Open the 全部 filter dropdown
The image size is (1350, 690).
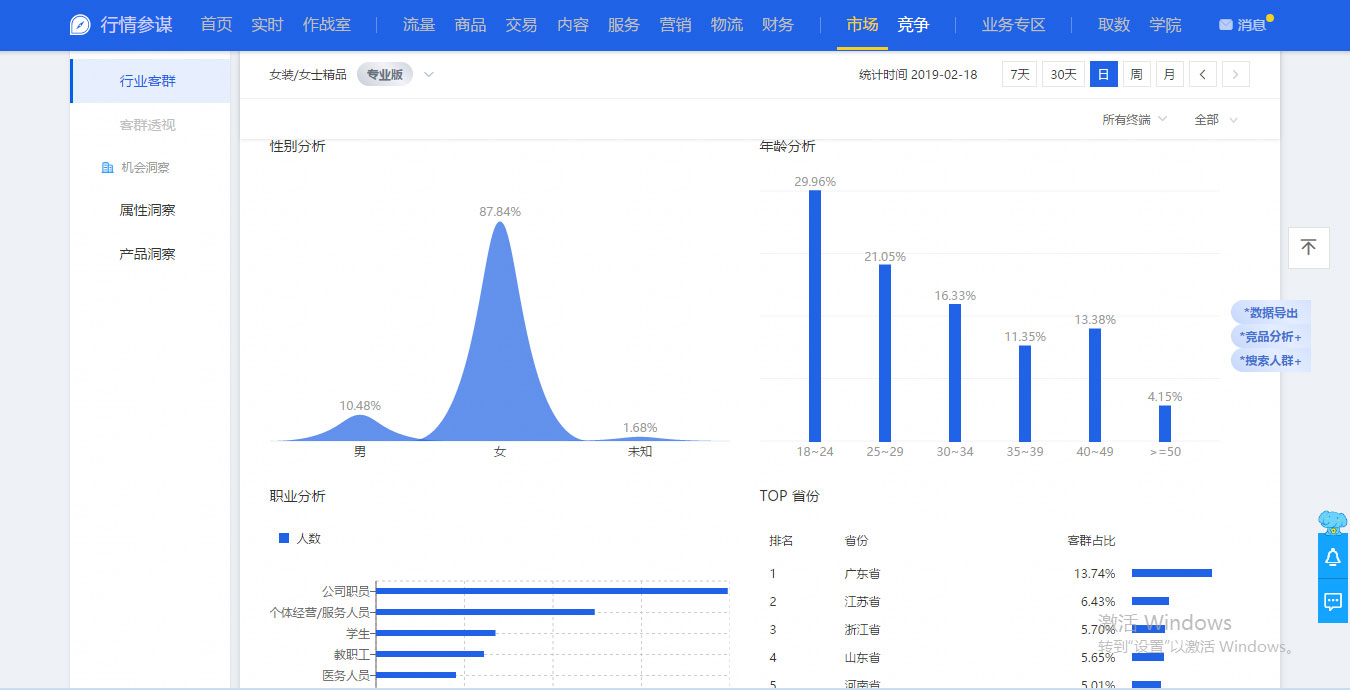(x=1215, y=120)
